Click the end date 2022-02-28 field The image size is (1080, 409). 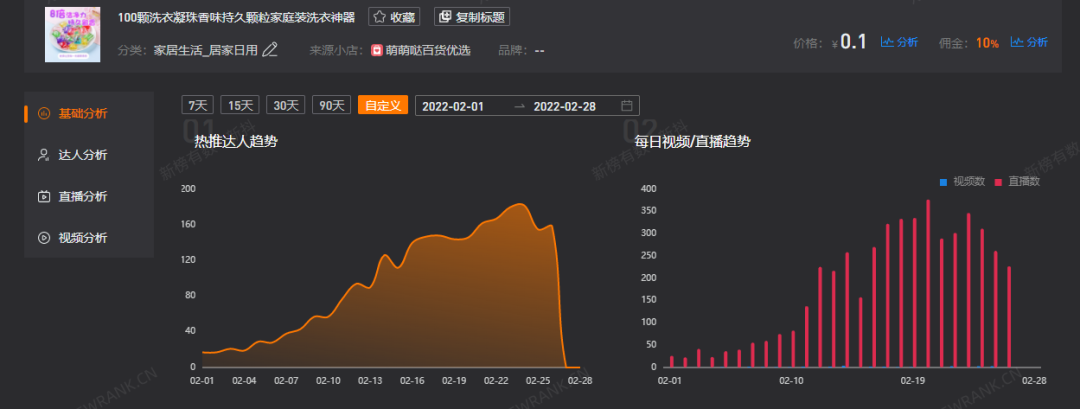(564, 106)
